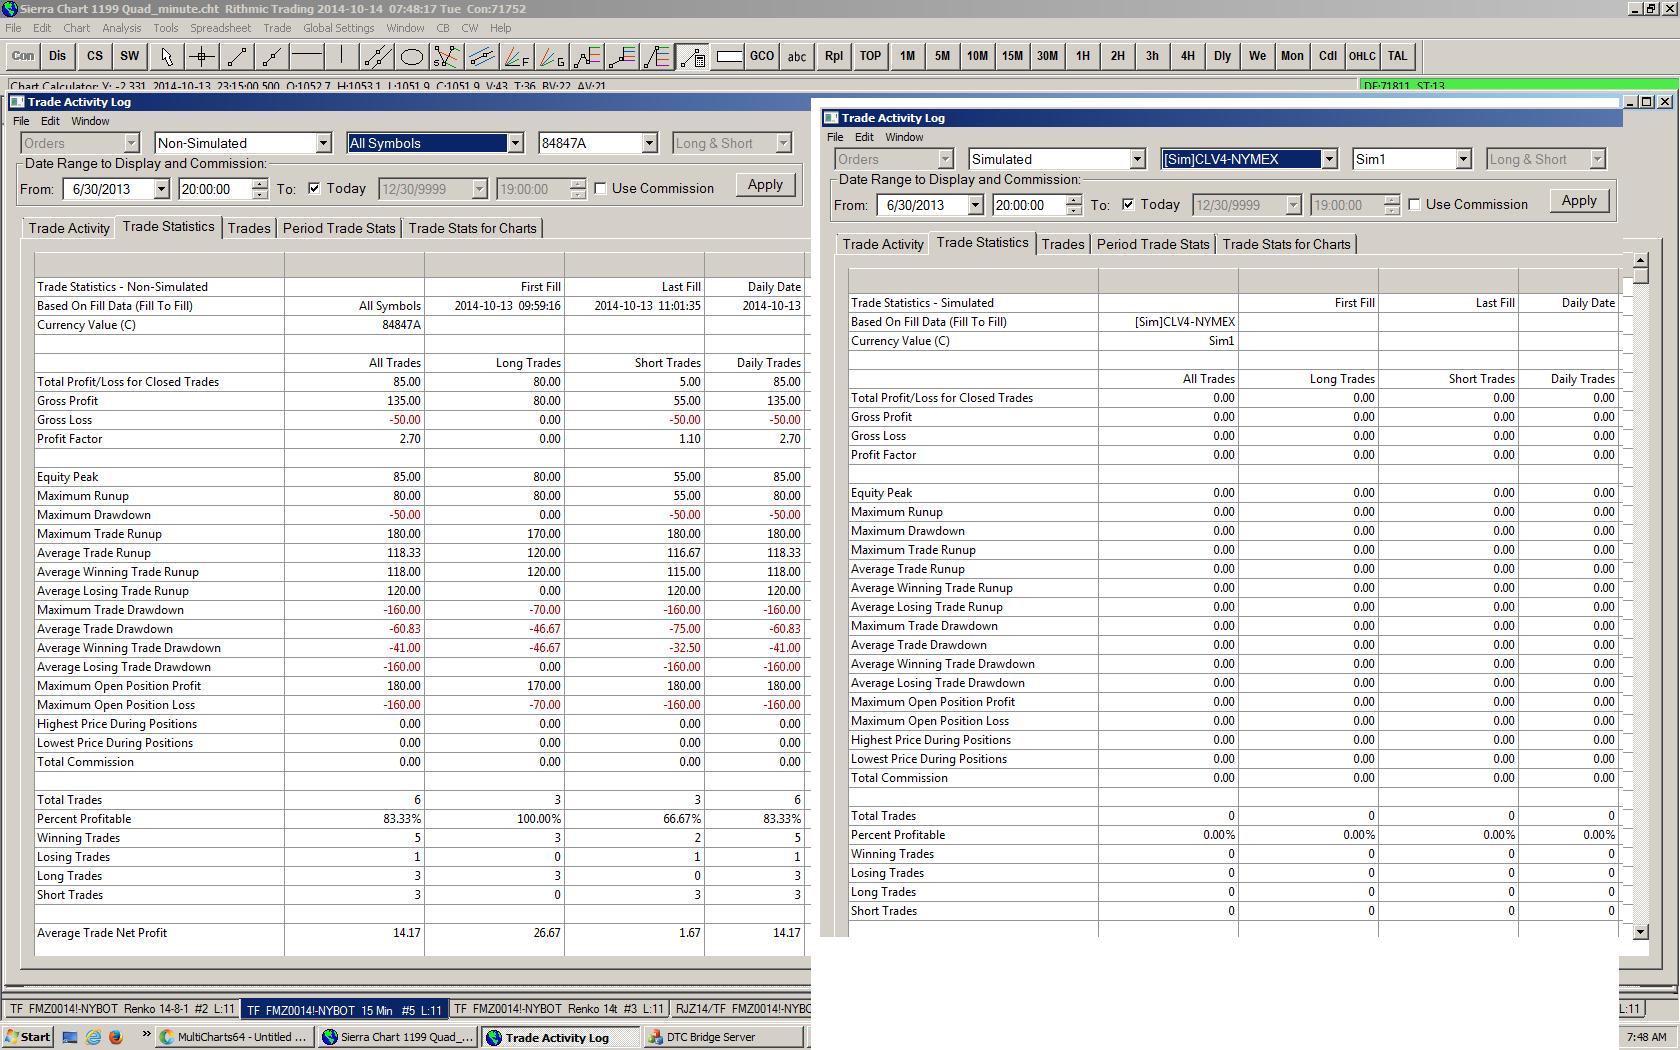Select the horizontal line drawing tool
Viewport: 1680px width, 1050px height.
coord(306,57)
